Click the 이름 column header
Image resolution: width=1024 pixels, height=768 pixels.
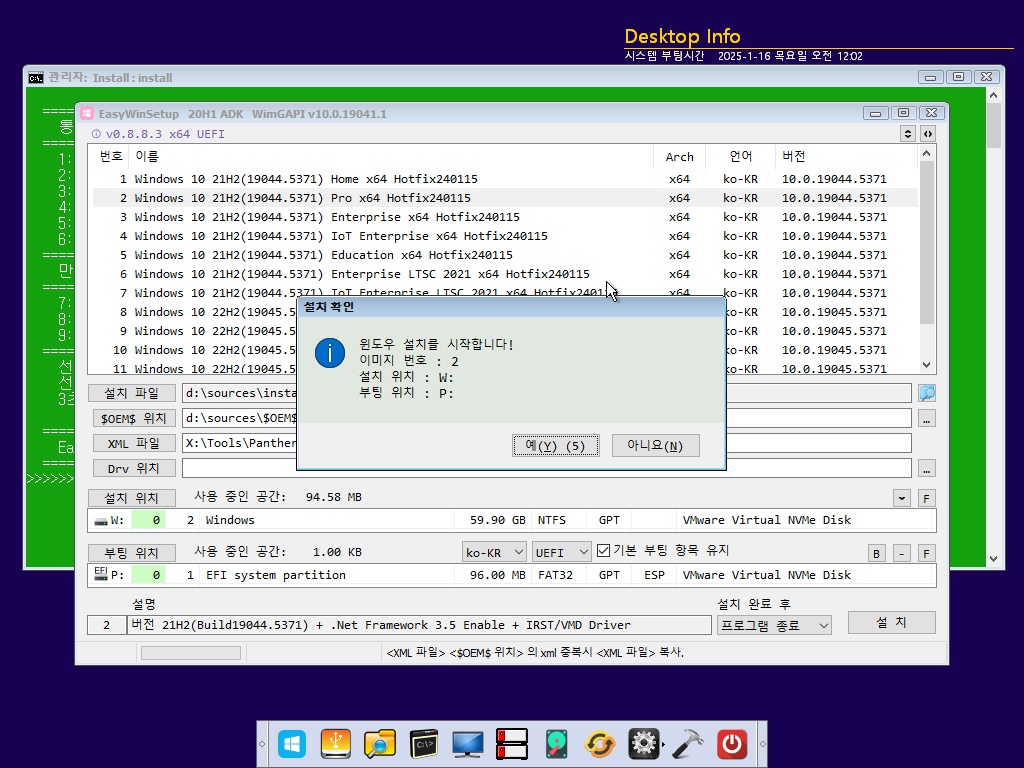click(x=392, y=157)
